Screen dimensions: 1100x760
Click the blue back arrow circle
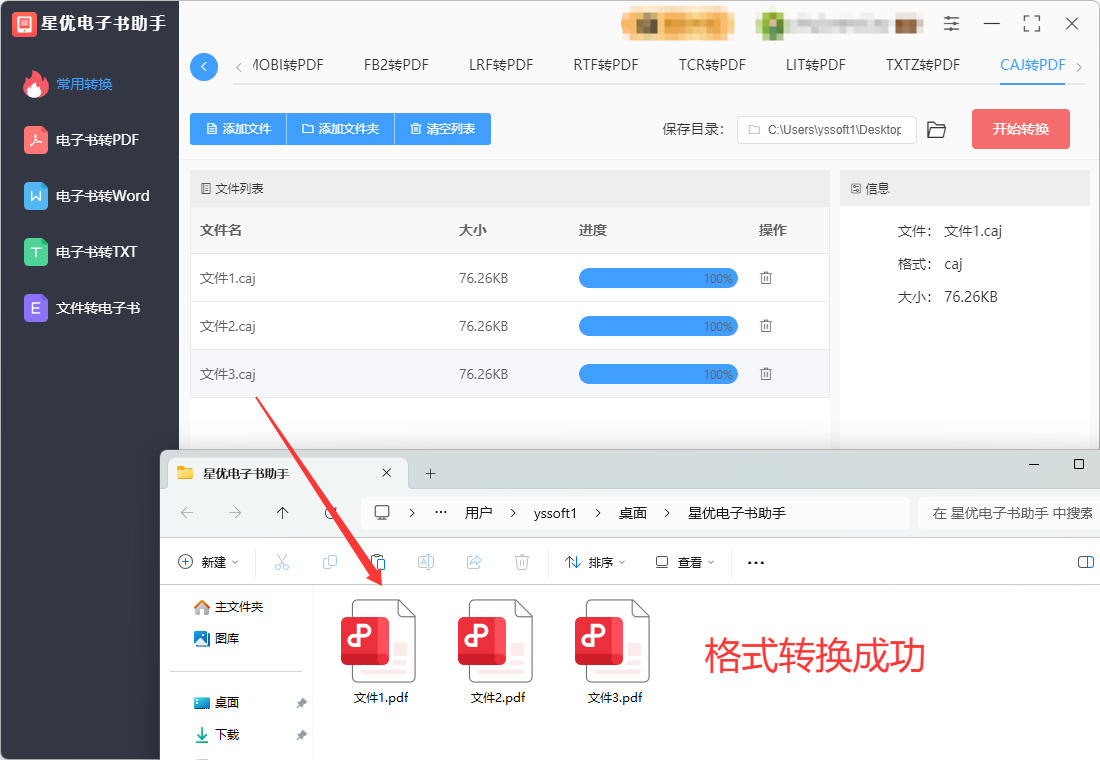point(204,67)
